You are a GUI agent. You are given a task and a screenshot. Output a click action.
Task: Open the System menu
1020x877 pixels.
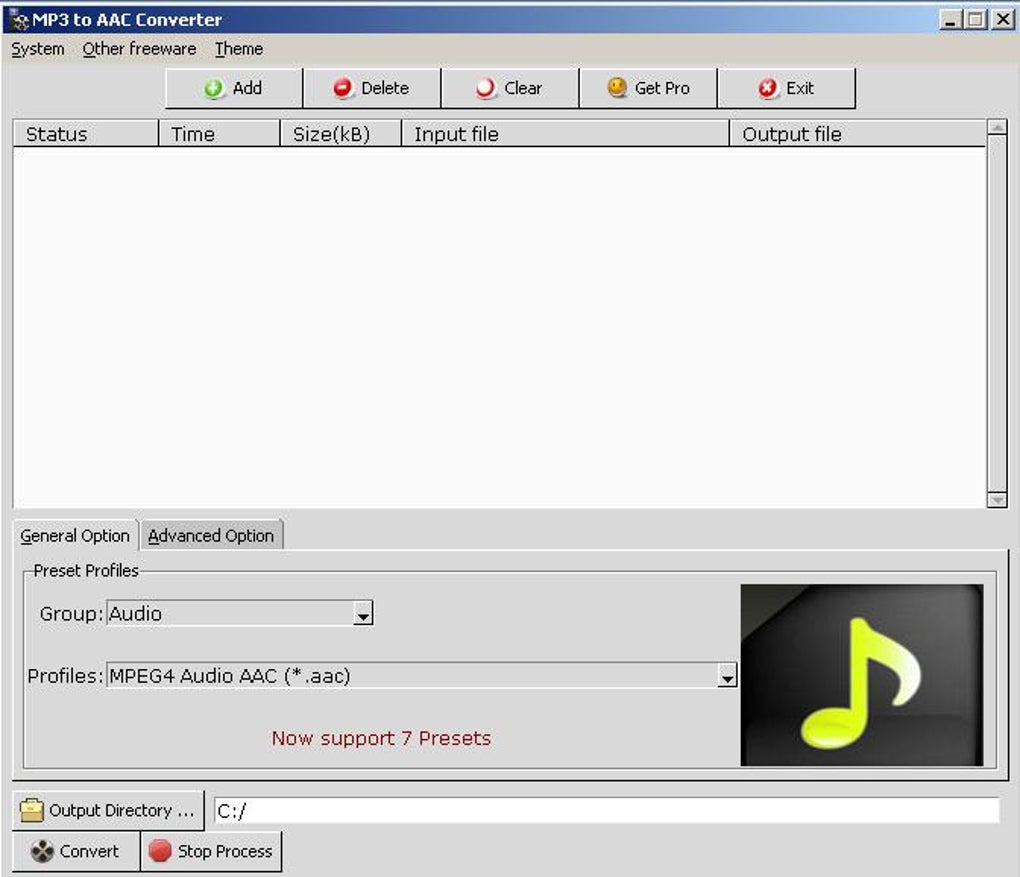tap(38, 49)
